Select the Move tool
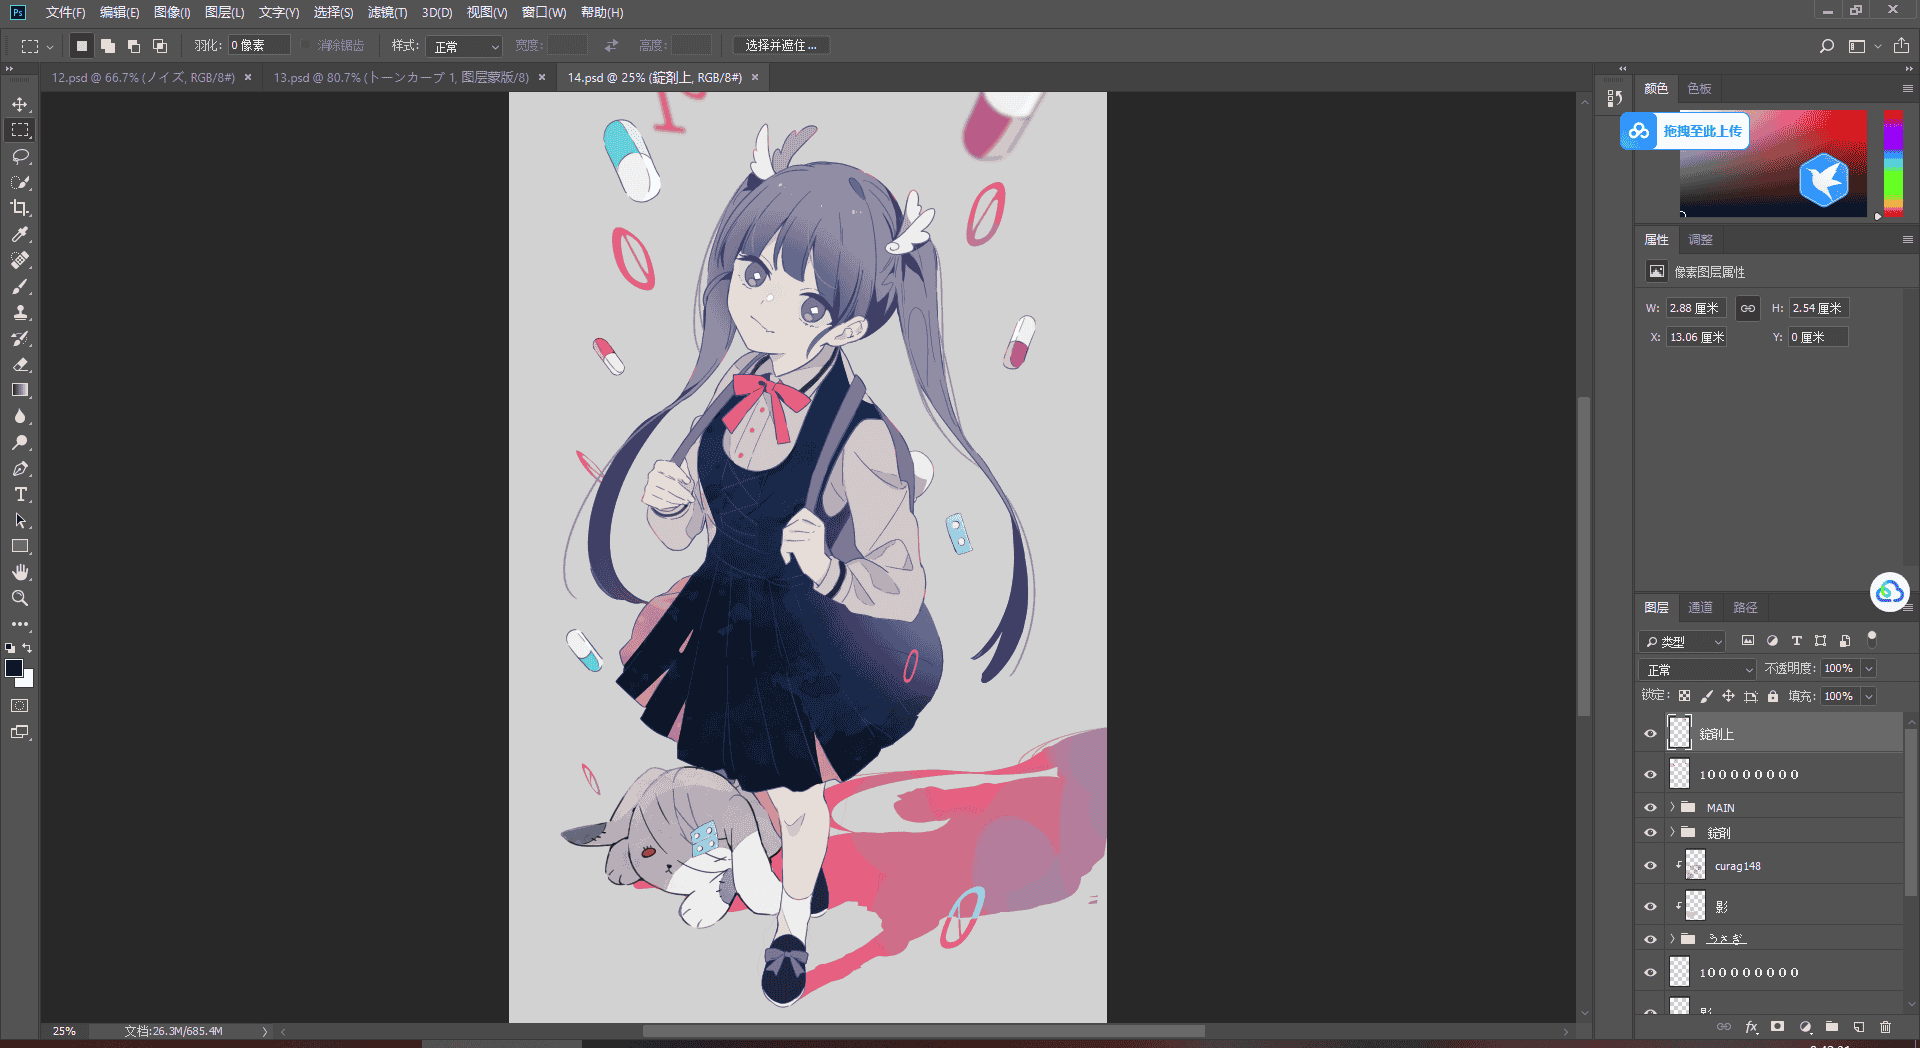The height and width of the screenshot is (1048, 1920). click(20, 104)
